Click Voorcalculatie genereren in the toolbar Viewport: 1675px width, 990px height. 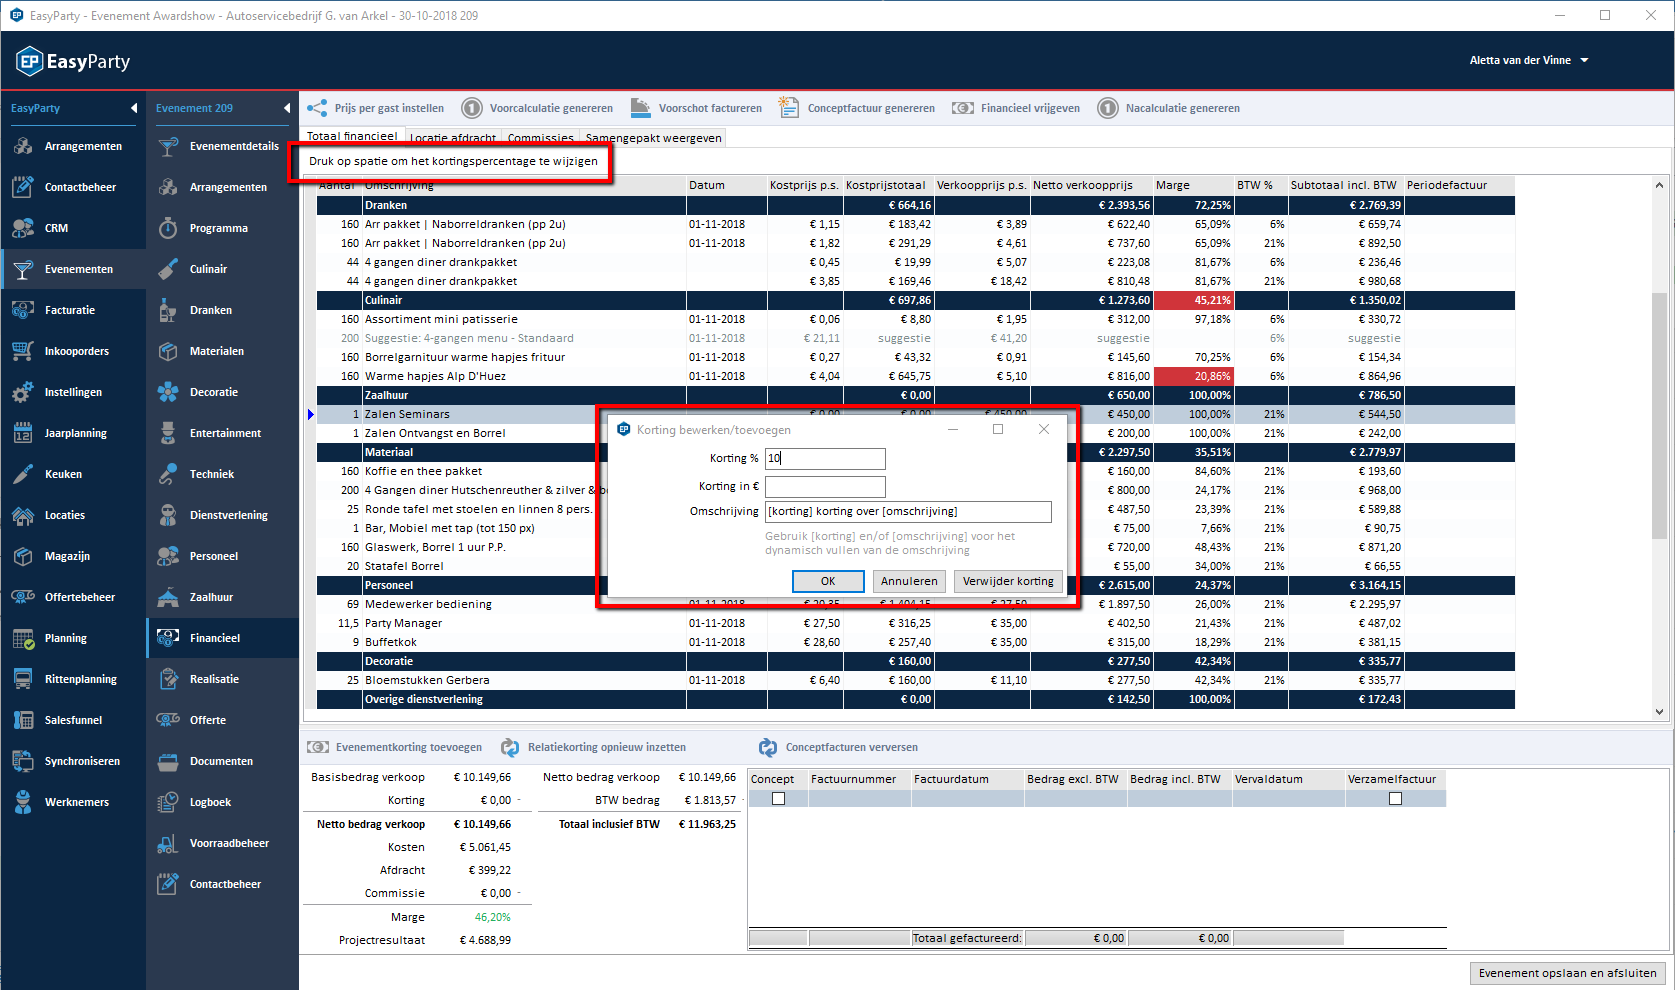[537, 108]
